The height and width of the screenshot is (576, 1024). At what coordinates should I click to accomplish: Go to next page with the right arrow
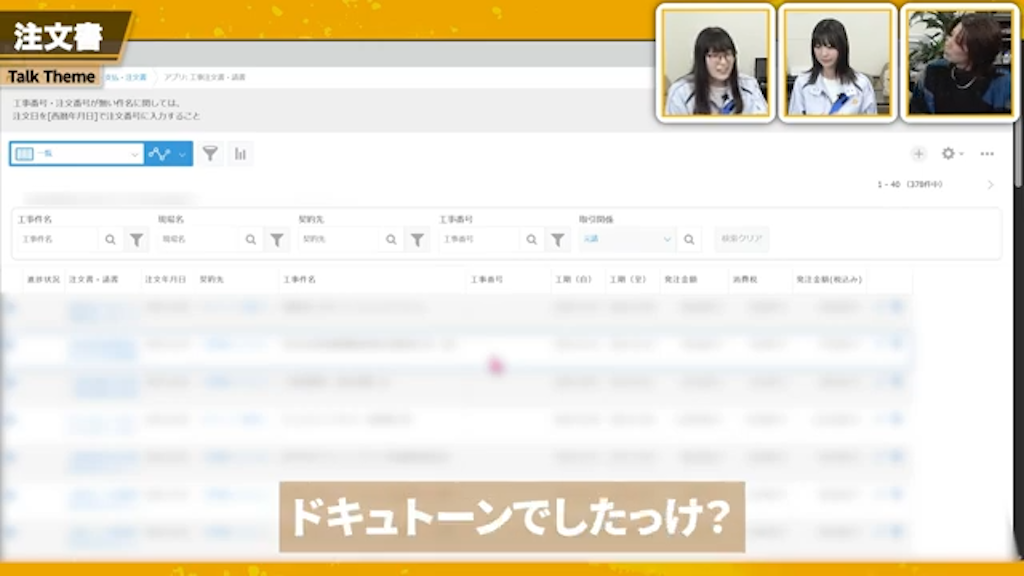pos(991,185)
